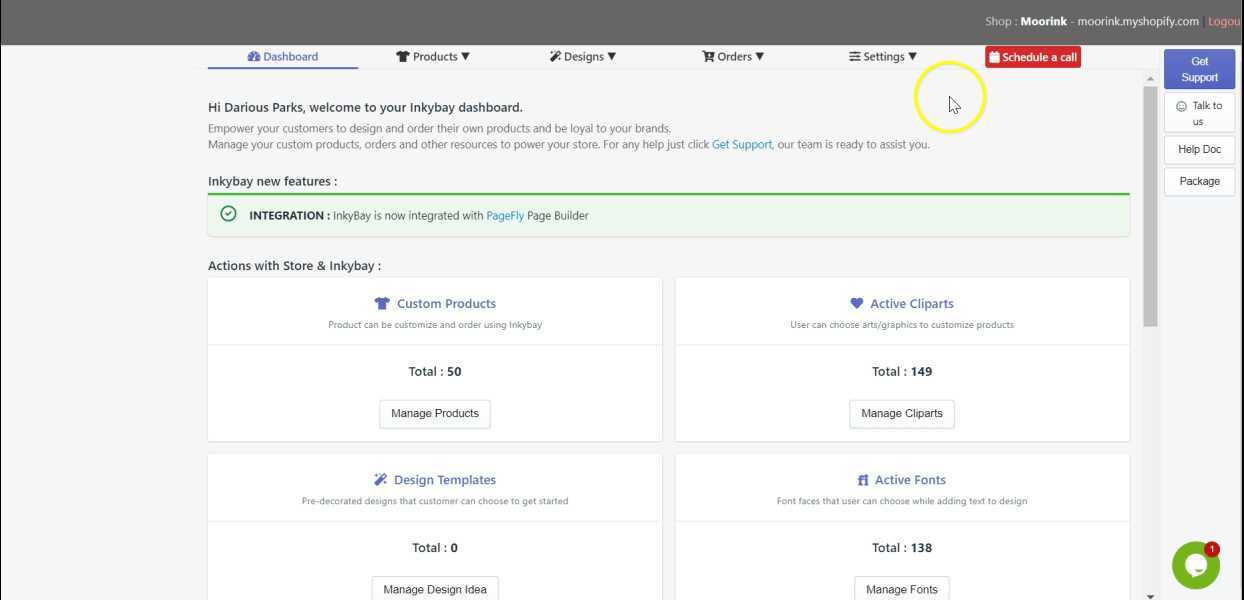This screenshot has height=600, width=1244.
Task: Open the Settings dropdown menu
Action: [883, 57]
